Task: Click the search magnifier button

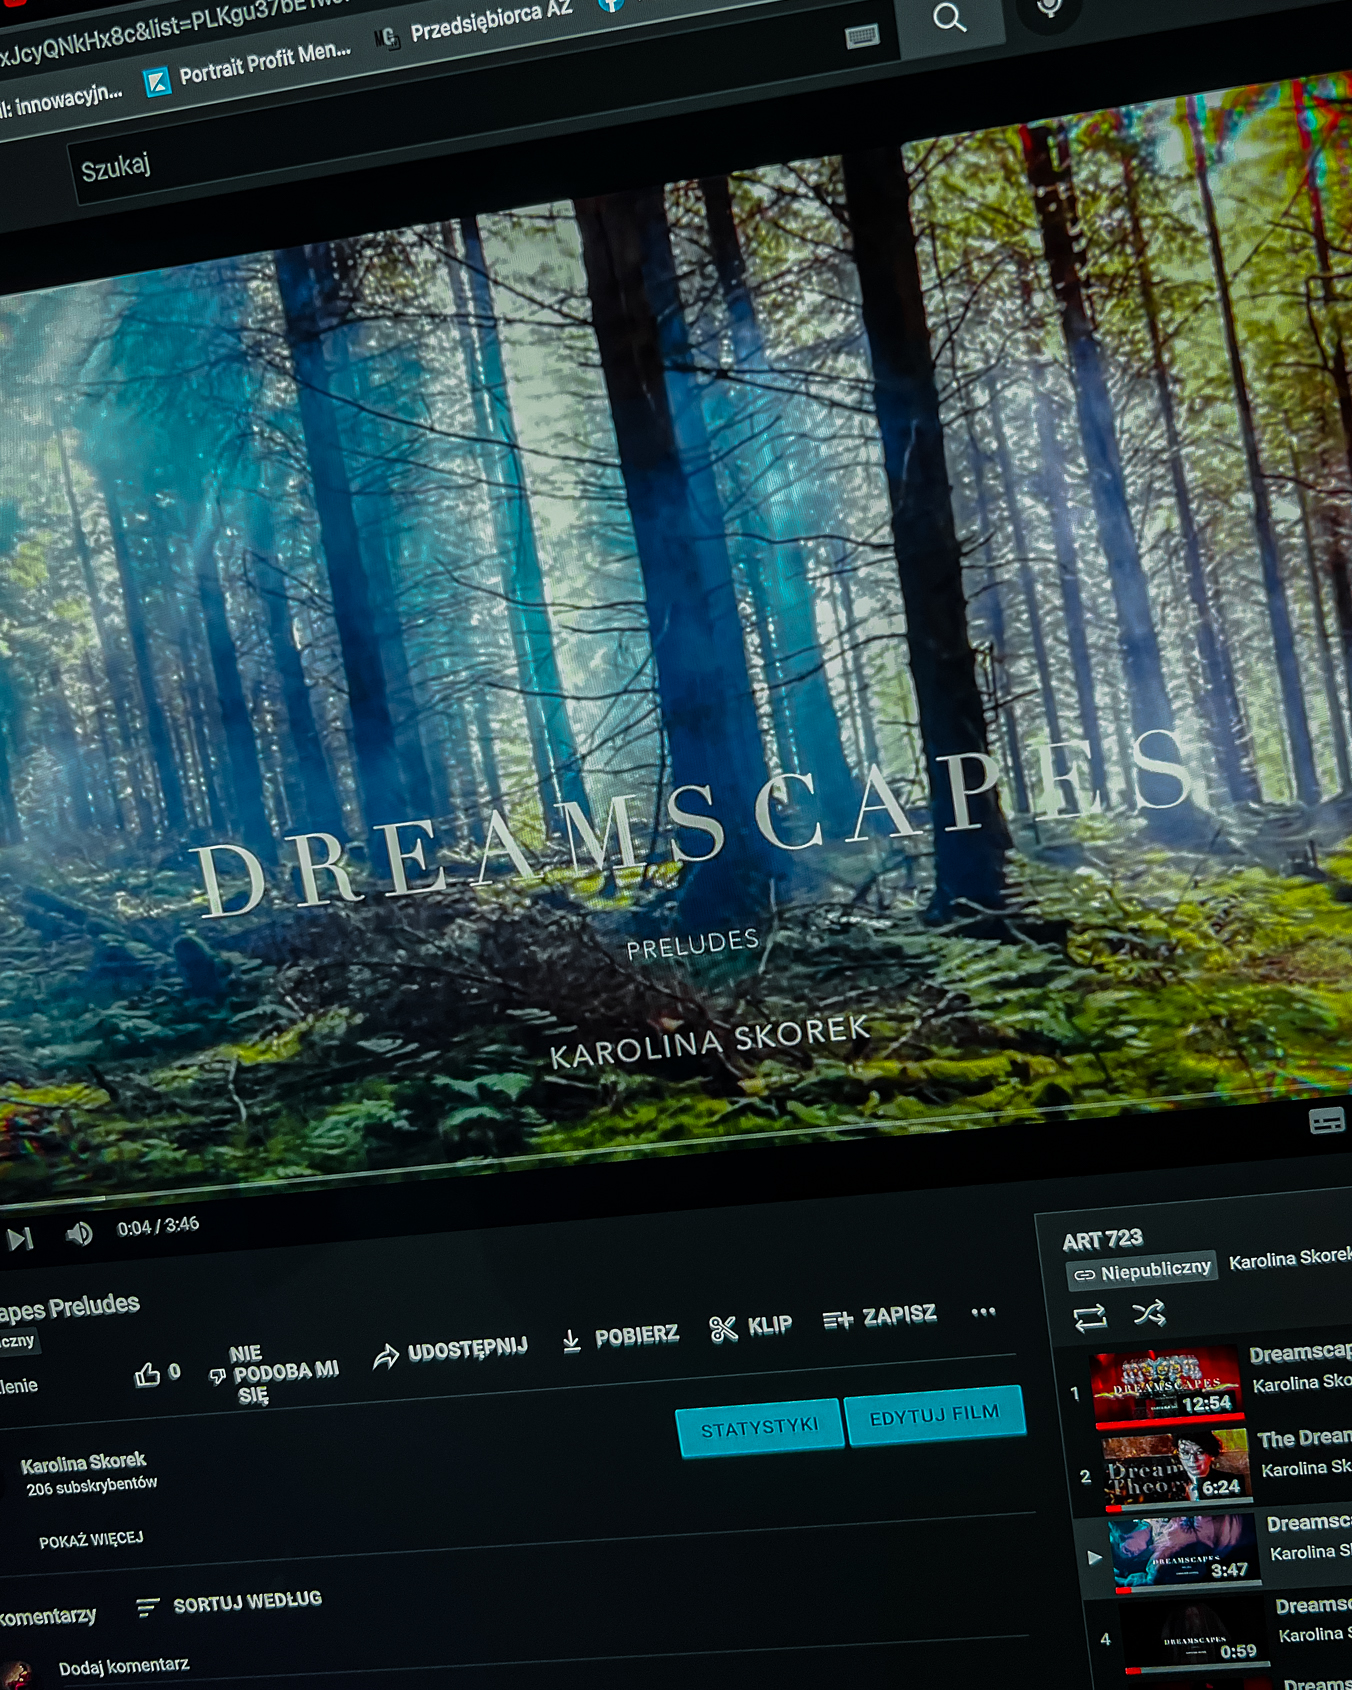Action: [x=950, y=18]
